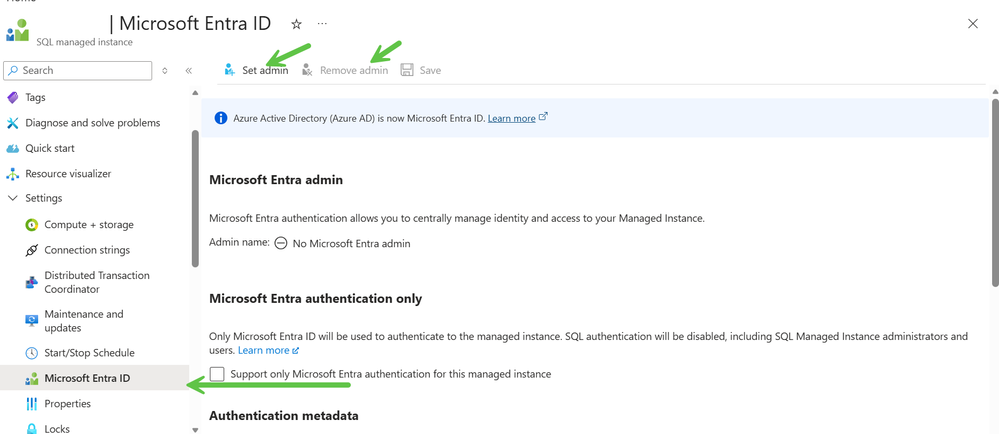The image size is (999, 434).
Task: Click the Maintenance and updates icon
Action: (31, 321)
